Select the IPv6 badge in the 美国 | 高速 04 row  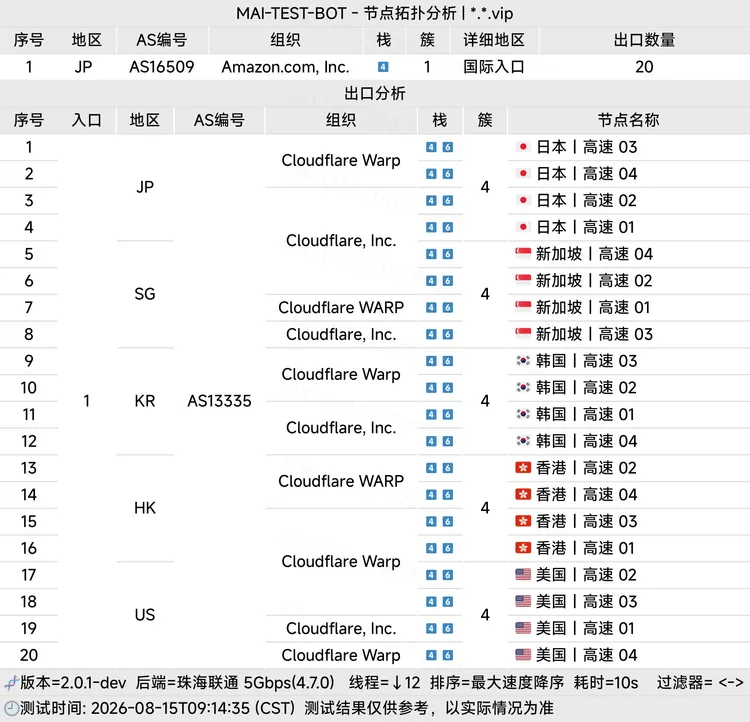(x=448, y=655)
